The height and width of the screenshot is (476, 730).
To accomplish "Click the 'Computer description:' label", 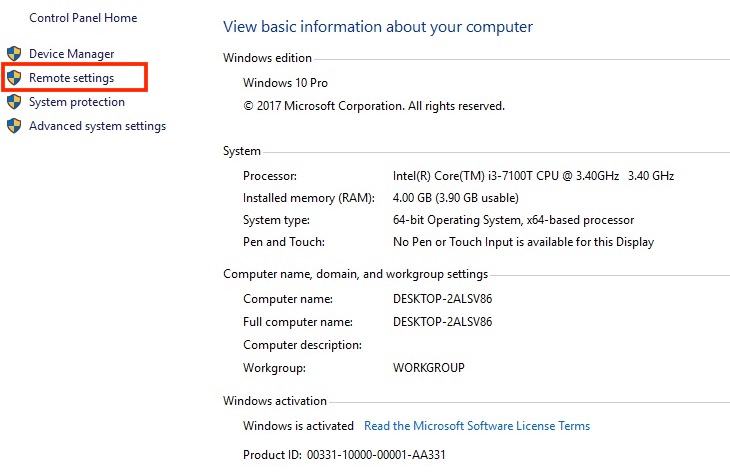I will tap(302, 345).
